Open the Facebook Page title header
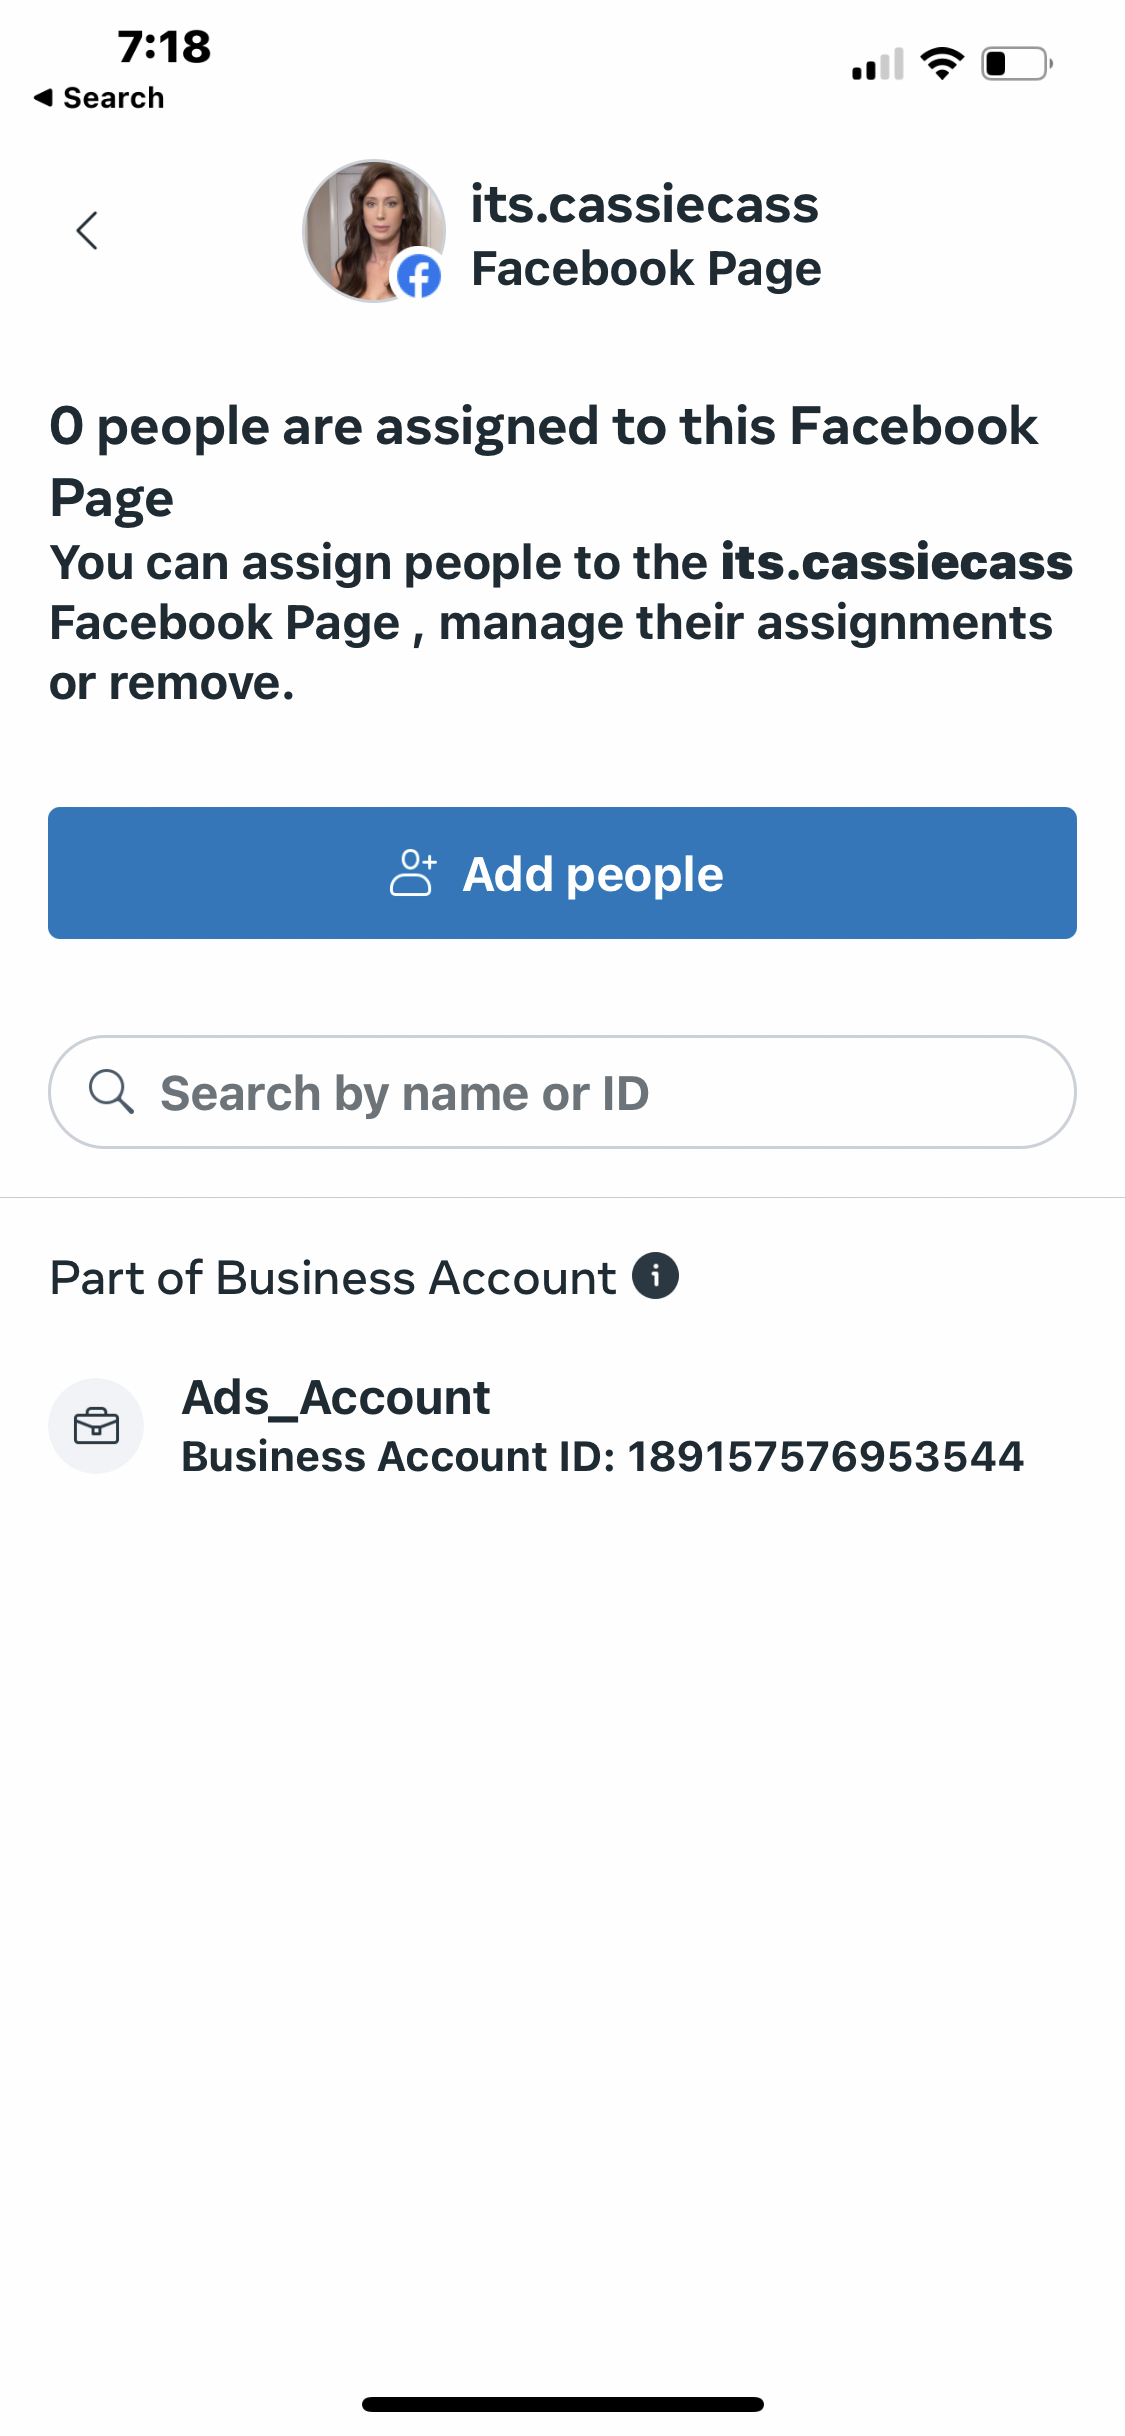The width and height of the screenshot is (1125, 2436). coord(646,267)
